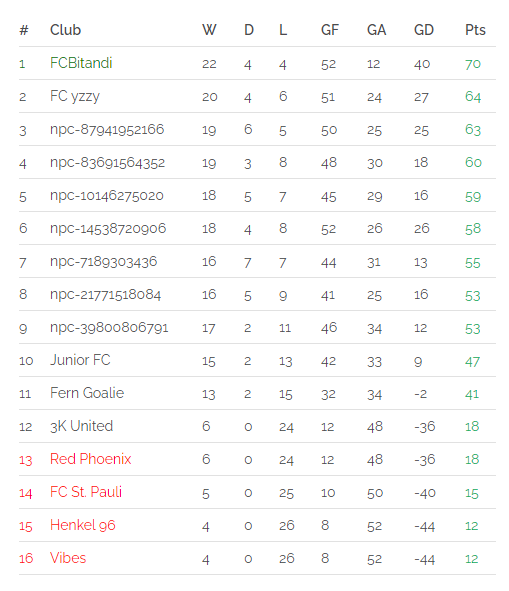This screenshot has height=591, width=509.
Task: Open npc-39800806791 in ninth place
Action: [x=109, y=327]
